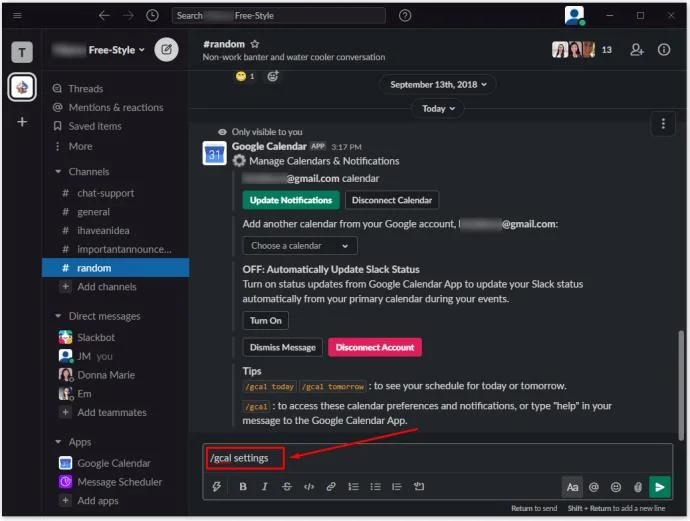Click Dismiss Message button
Viewport: 690px width, 521px height.
(283, 347)
